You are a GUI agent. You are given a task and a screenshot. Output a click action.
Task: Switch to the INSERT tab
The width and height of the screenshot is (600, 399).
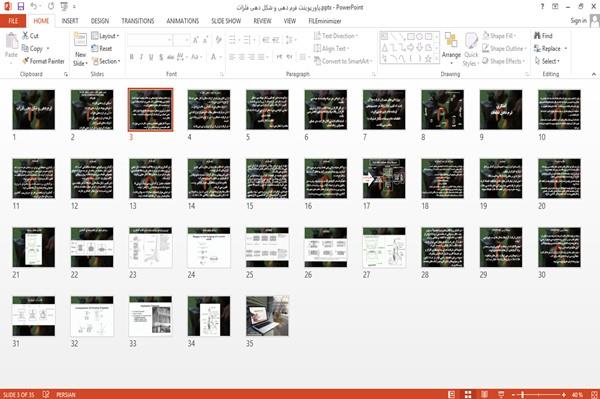coord(70,21)
